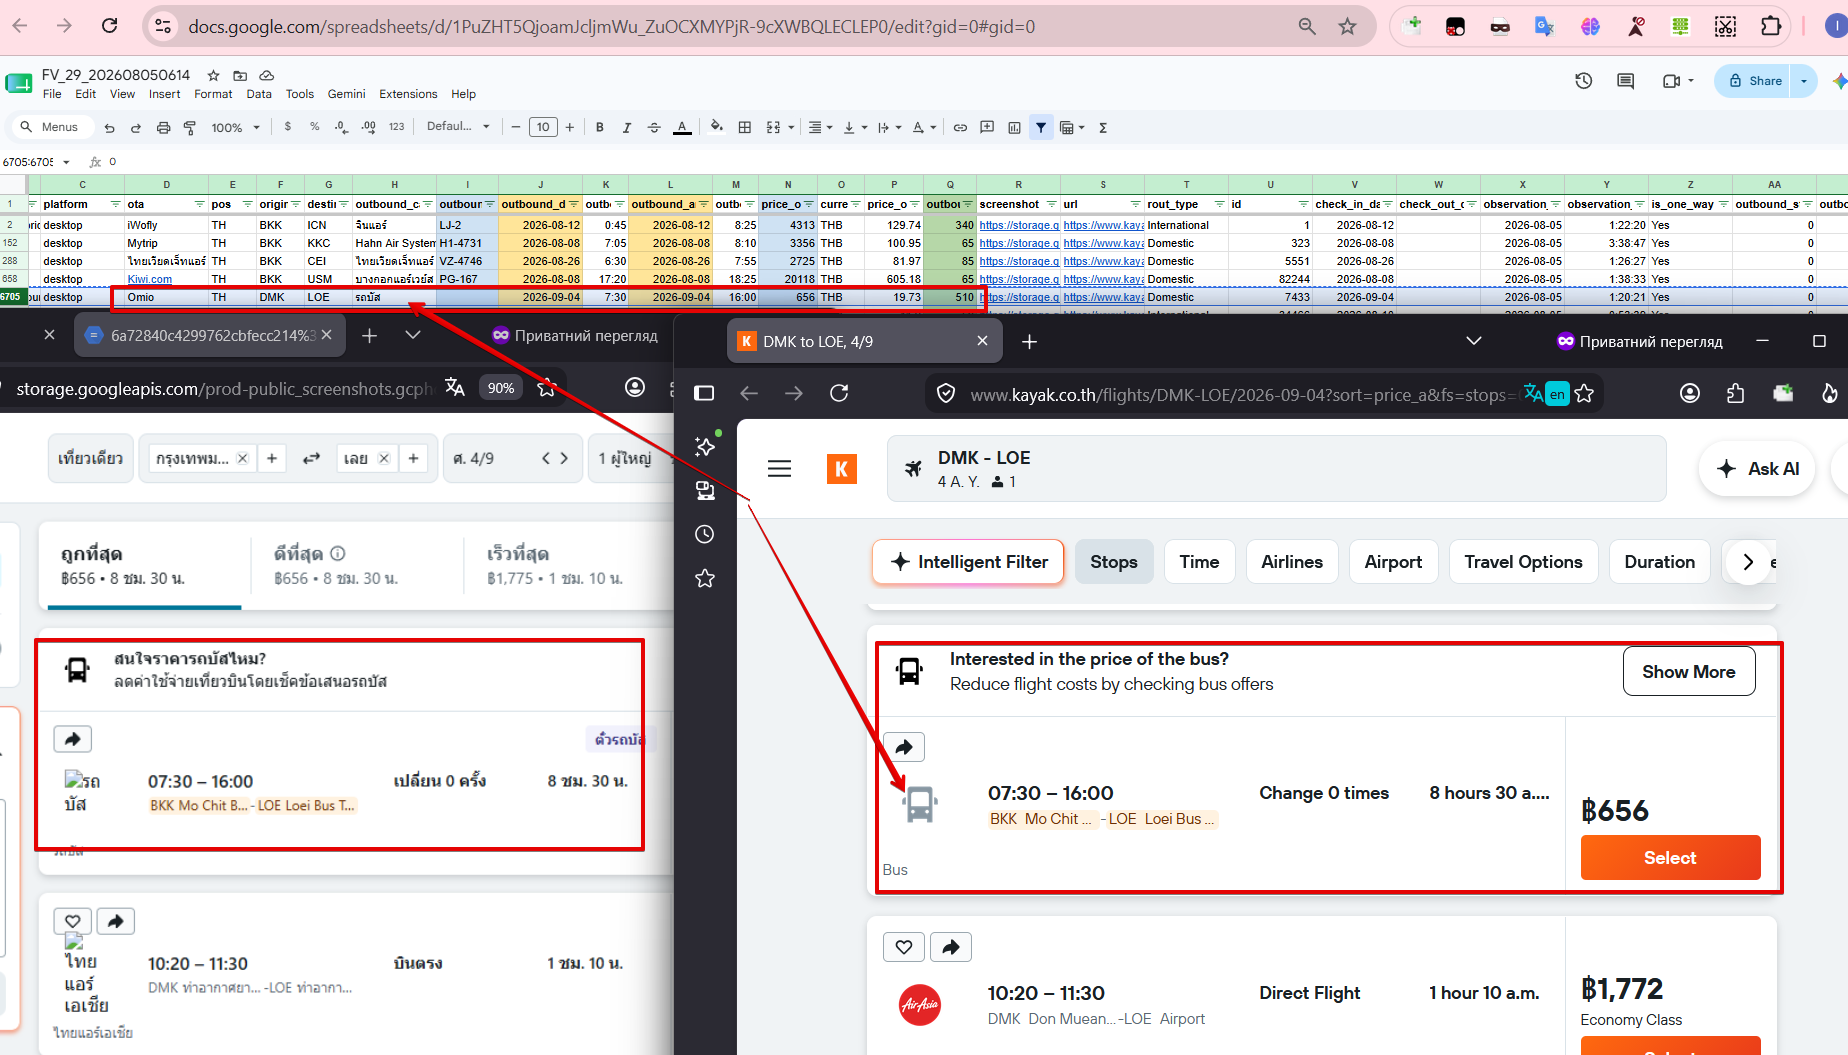
Task: Click the move-to-folder icon beside title
Action: [x=240, y=75]
